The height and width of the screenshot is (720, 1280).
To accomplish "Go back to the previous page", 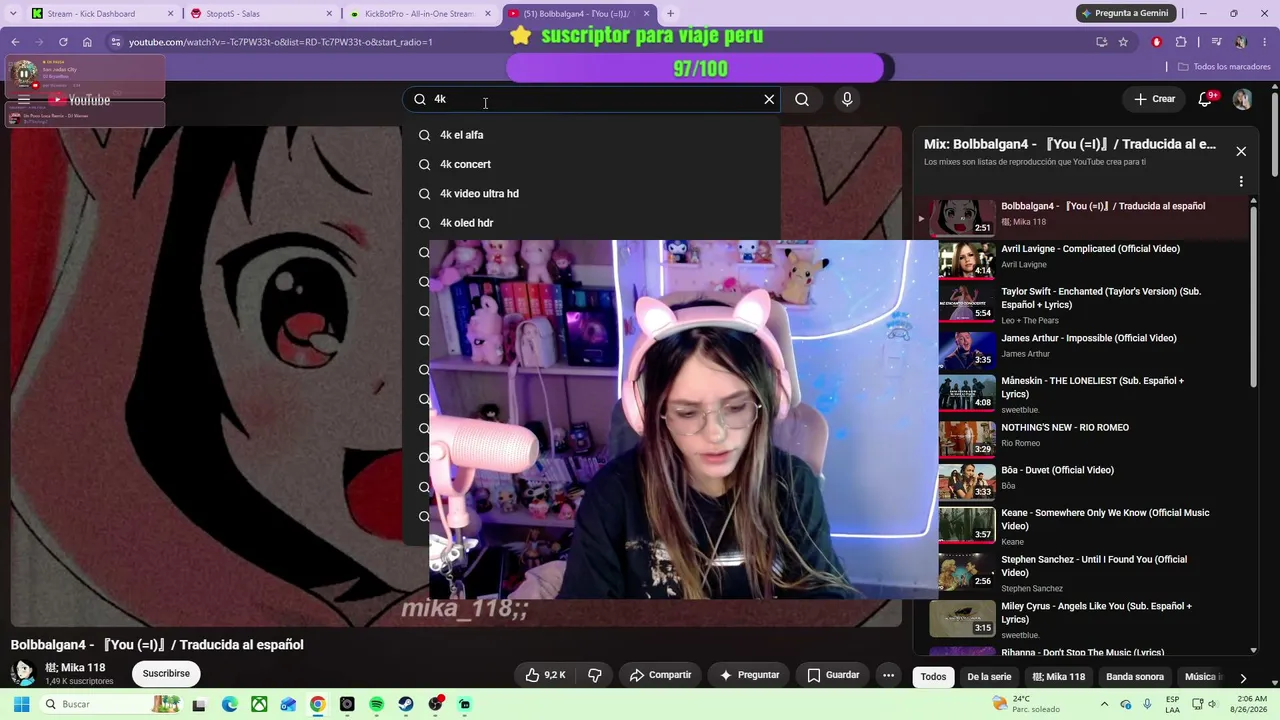I will click(x=15, y=42).
